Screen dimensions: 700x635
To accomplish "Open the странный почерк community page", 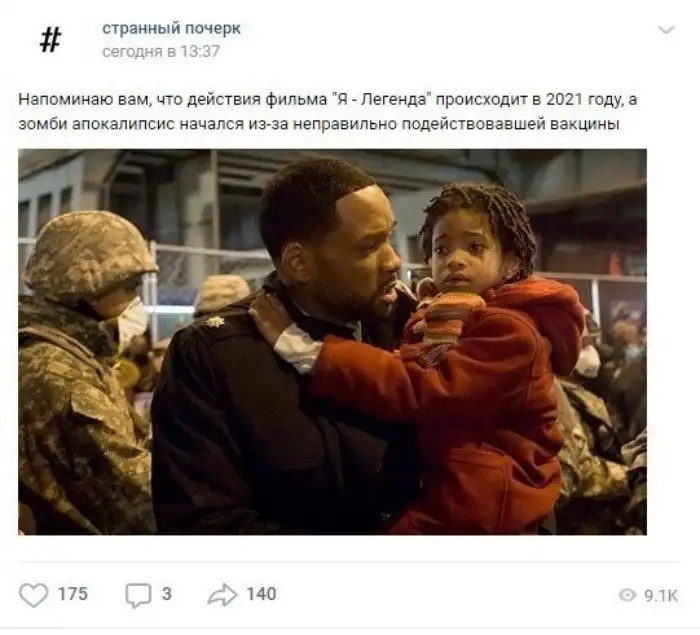I will pyautogui.click(x=171, y=29).
